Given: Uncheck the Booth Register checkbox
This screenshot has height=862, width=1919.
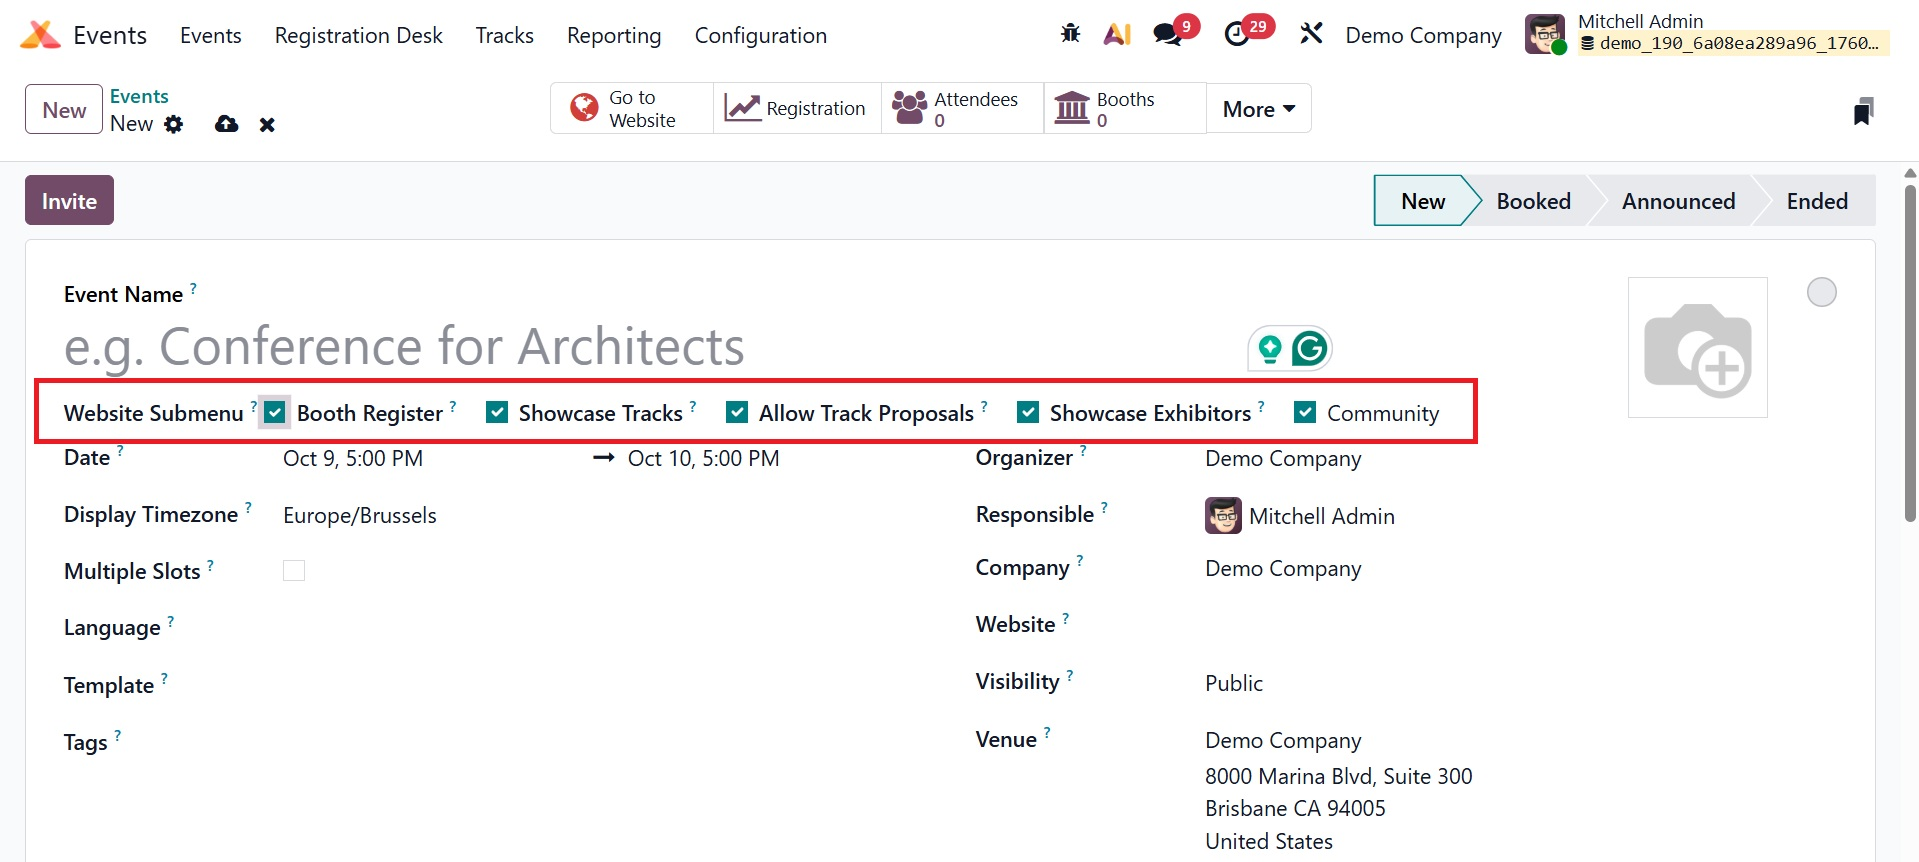Looking at the screenshot, I should coord(275,413).
